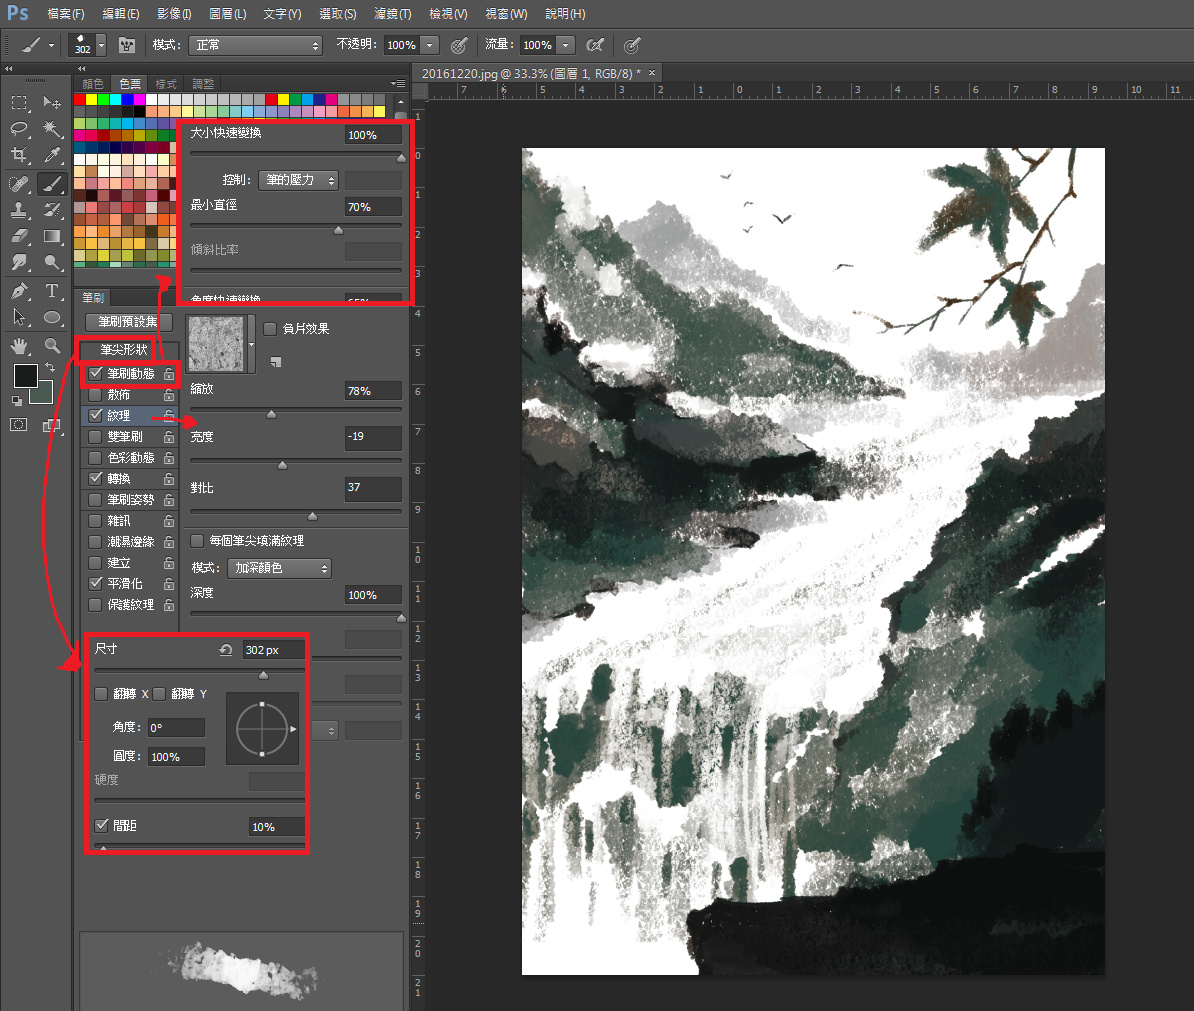1194x1011 pixels.
Task: Close the 20161220.jpg document tab
Action: coord(652,72)
